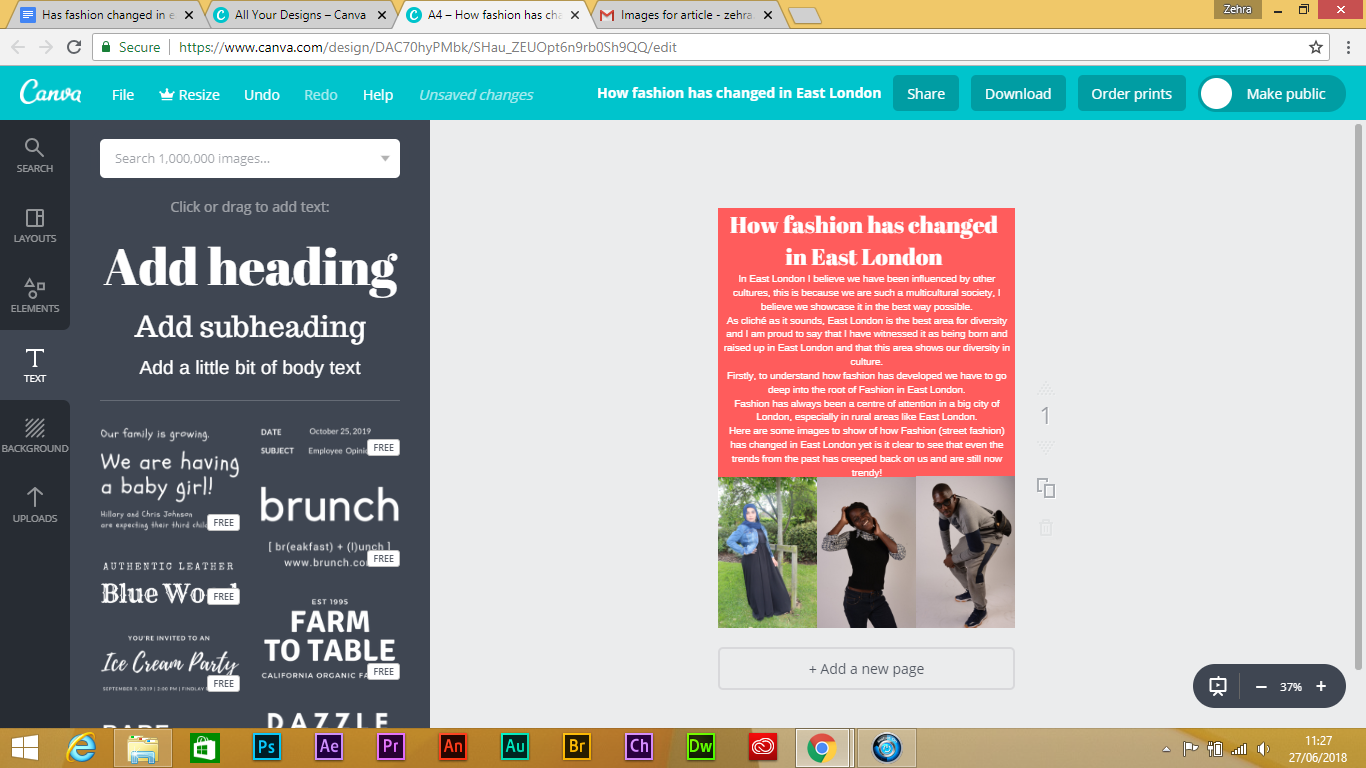Open Adobe Audition from the taskbar
Image resolution: width=1366 pixels, height=768 pixels.
coord(514,747)
